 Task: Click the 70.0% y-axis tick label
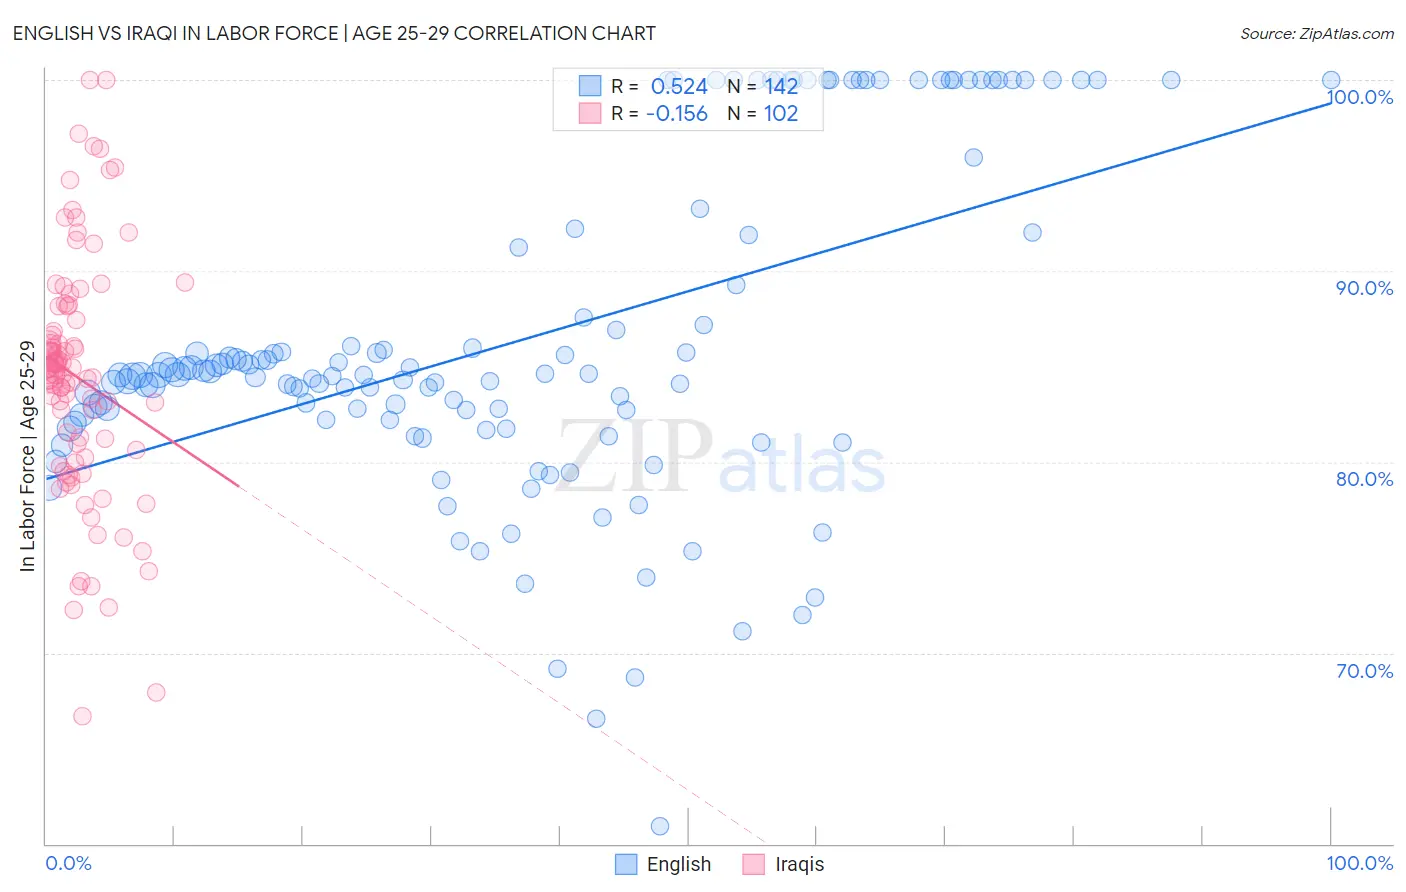pos(1365,671)
